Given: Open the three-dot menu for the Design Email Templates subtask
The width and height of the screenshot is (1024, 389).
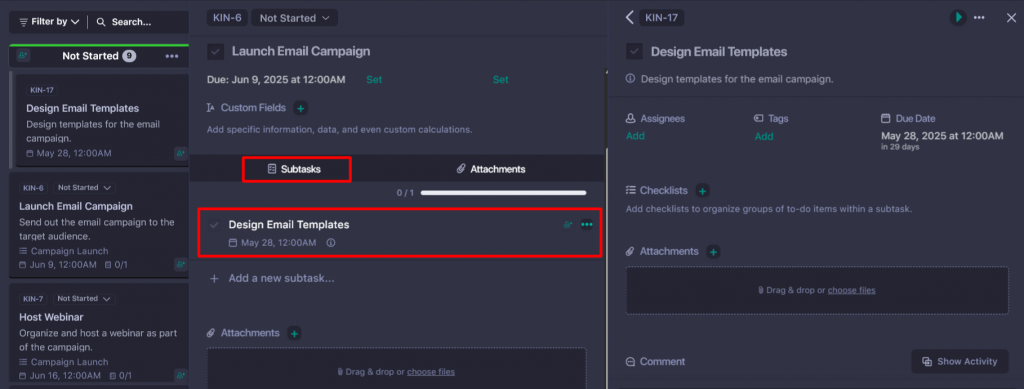Looking at the screenshot, I should click(587, 225).
